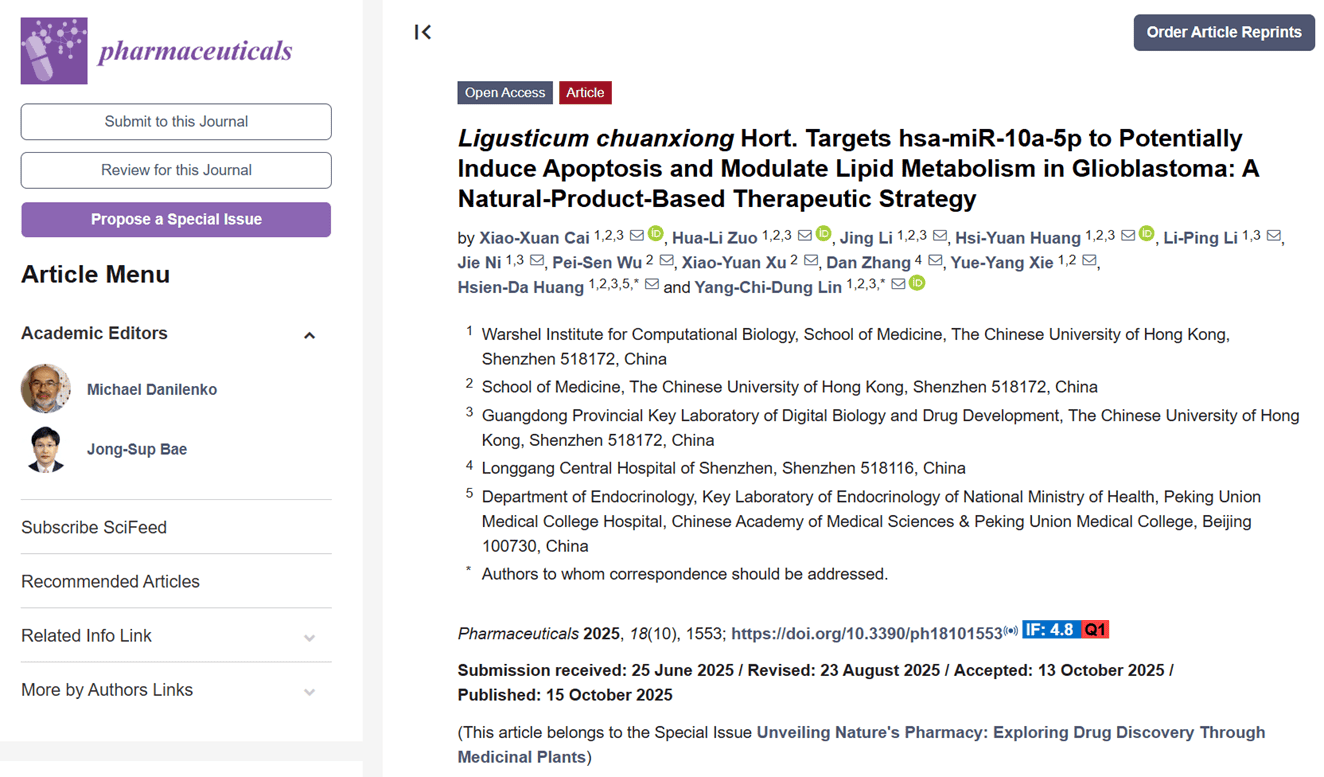Open Yang-Chi-Dung Lin's ORCID icon

[916, 283]
